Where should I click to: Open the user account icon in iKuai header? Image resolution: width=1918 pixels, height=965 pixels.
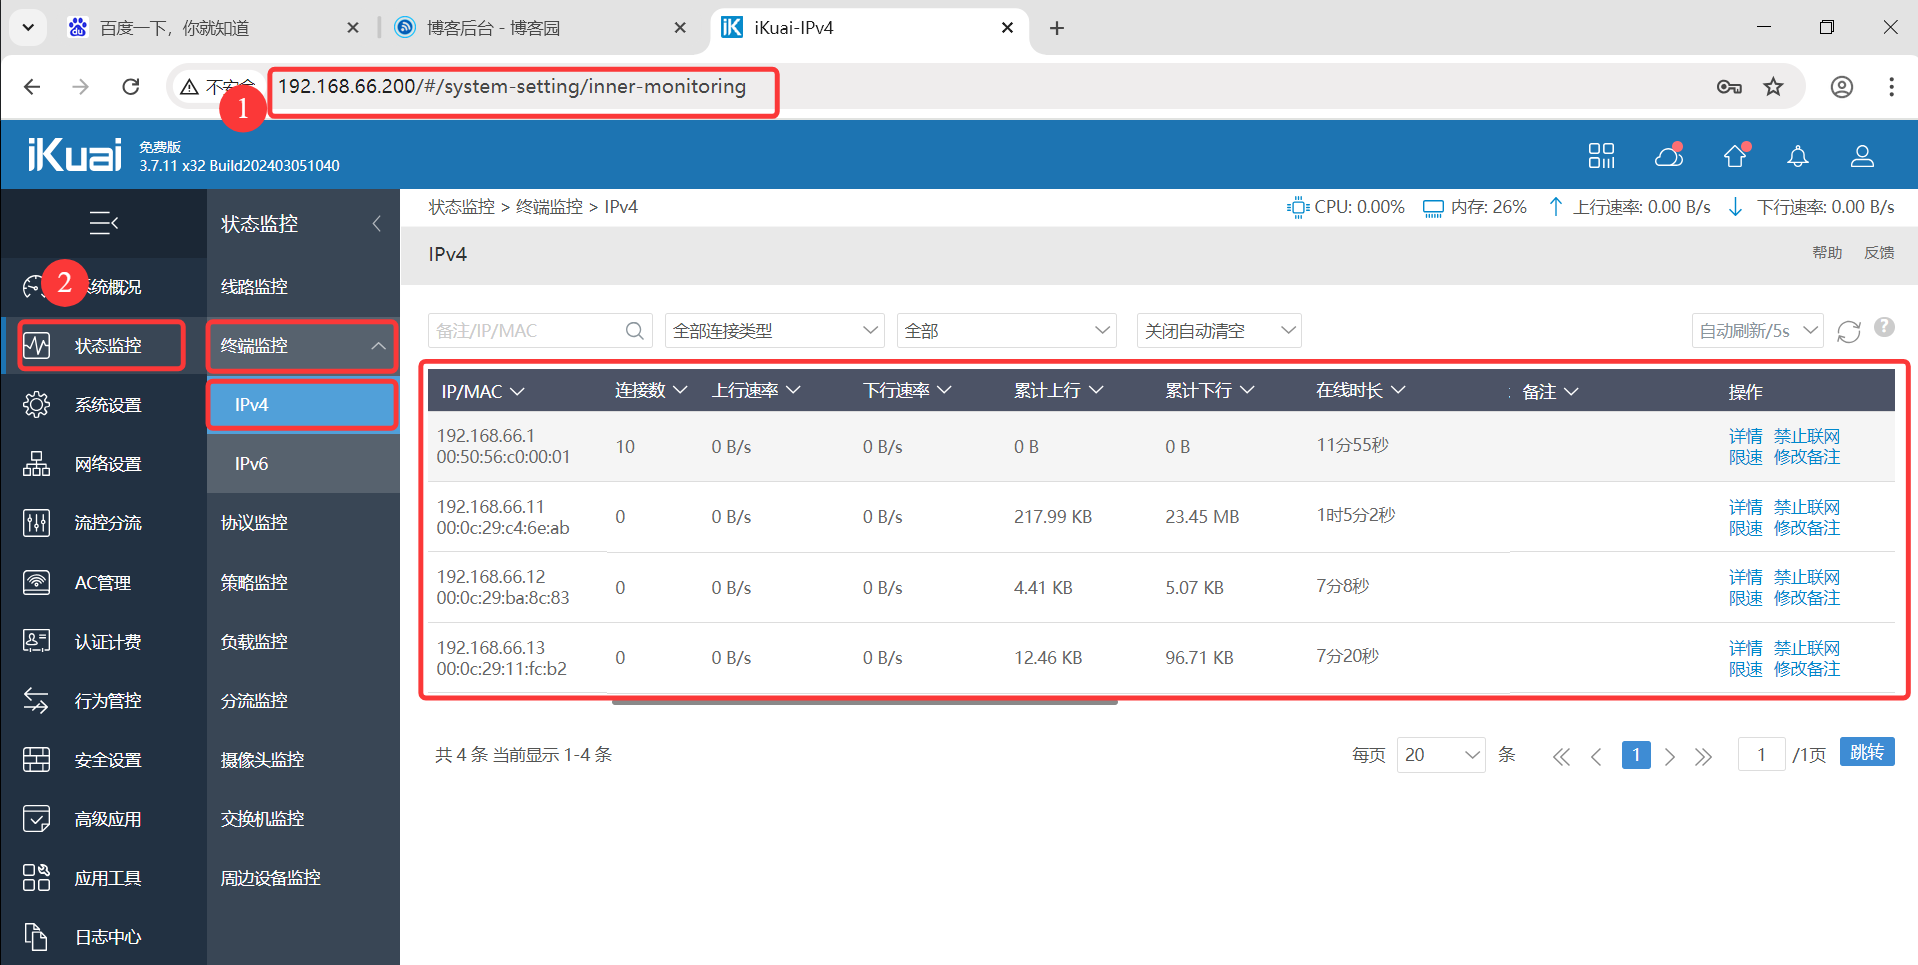[x=1862, y=156]
